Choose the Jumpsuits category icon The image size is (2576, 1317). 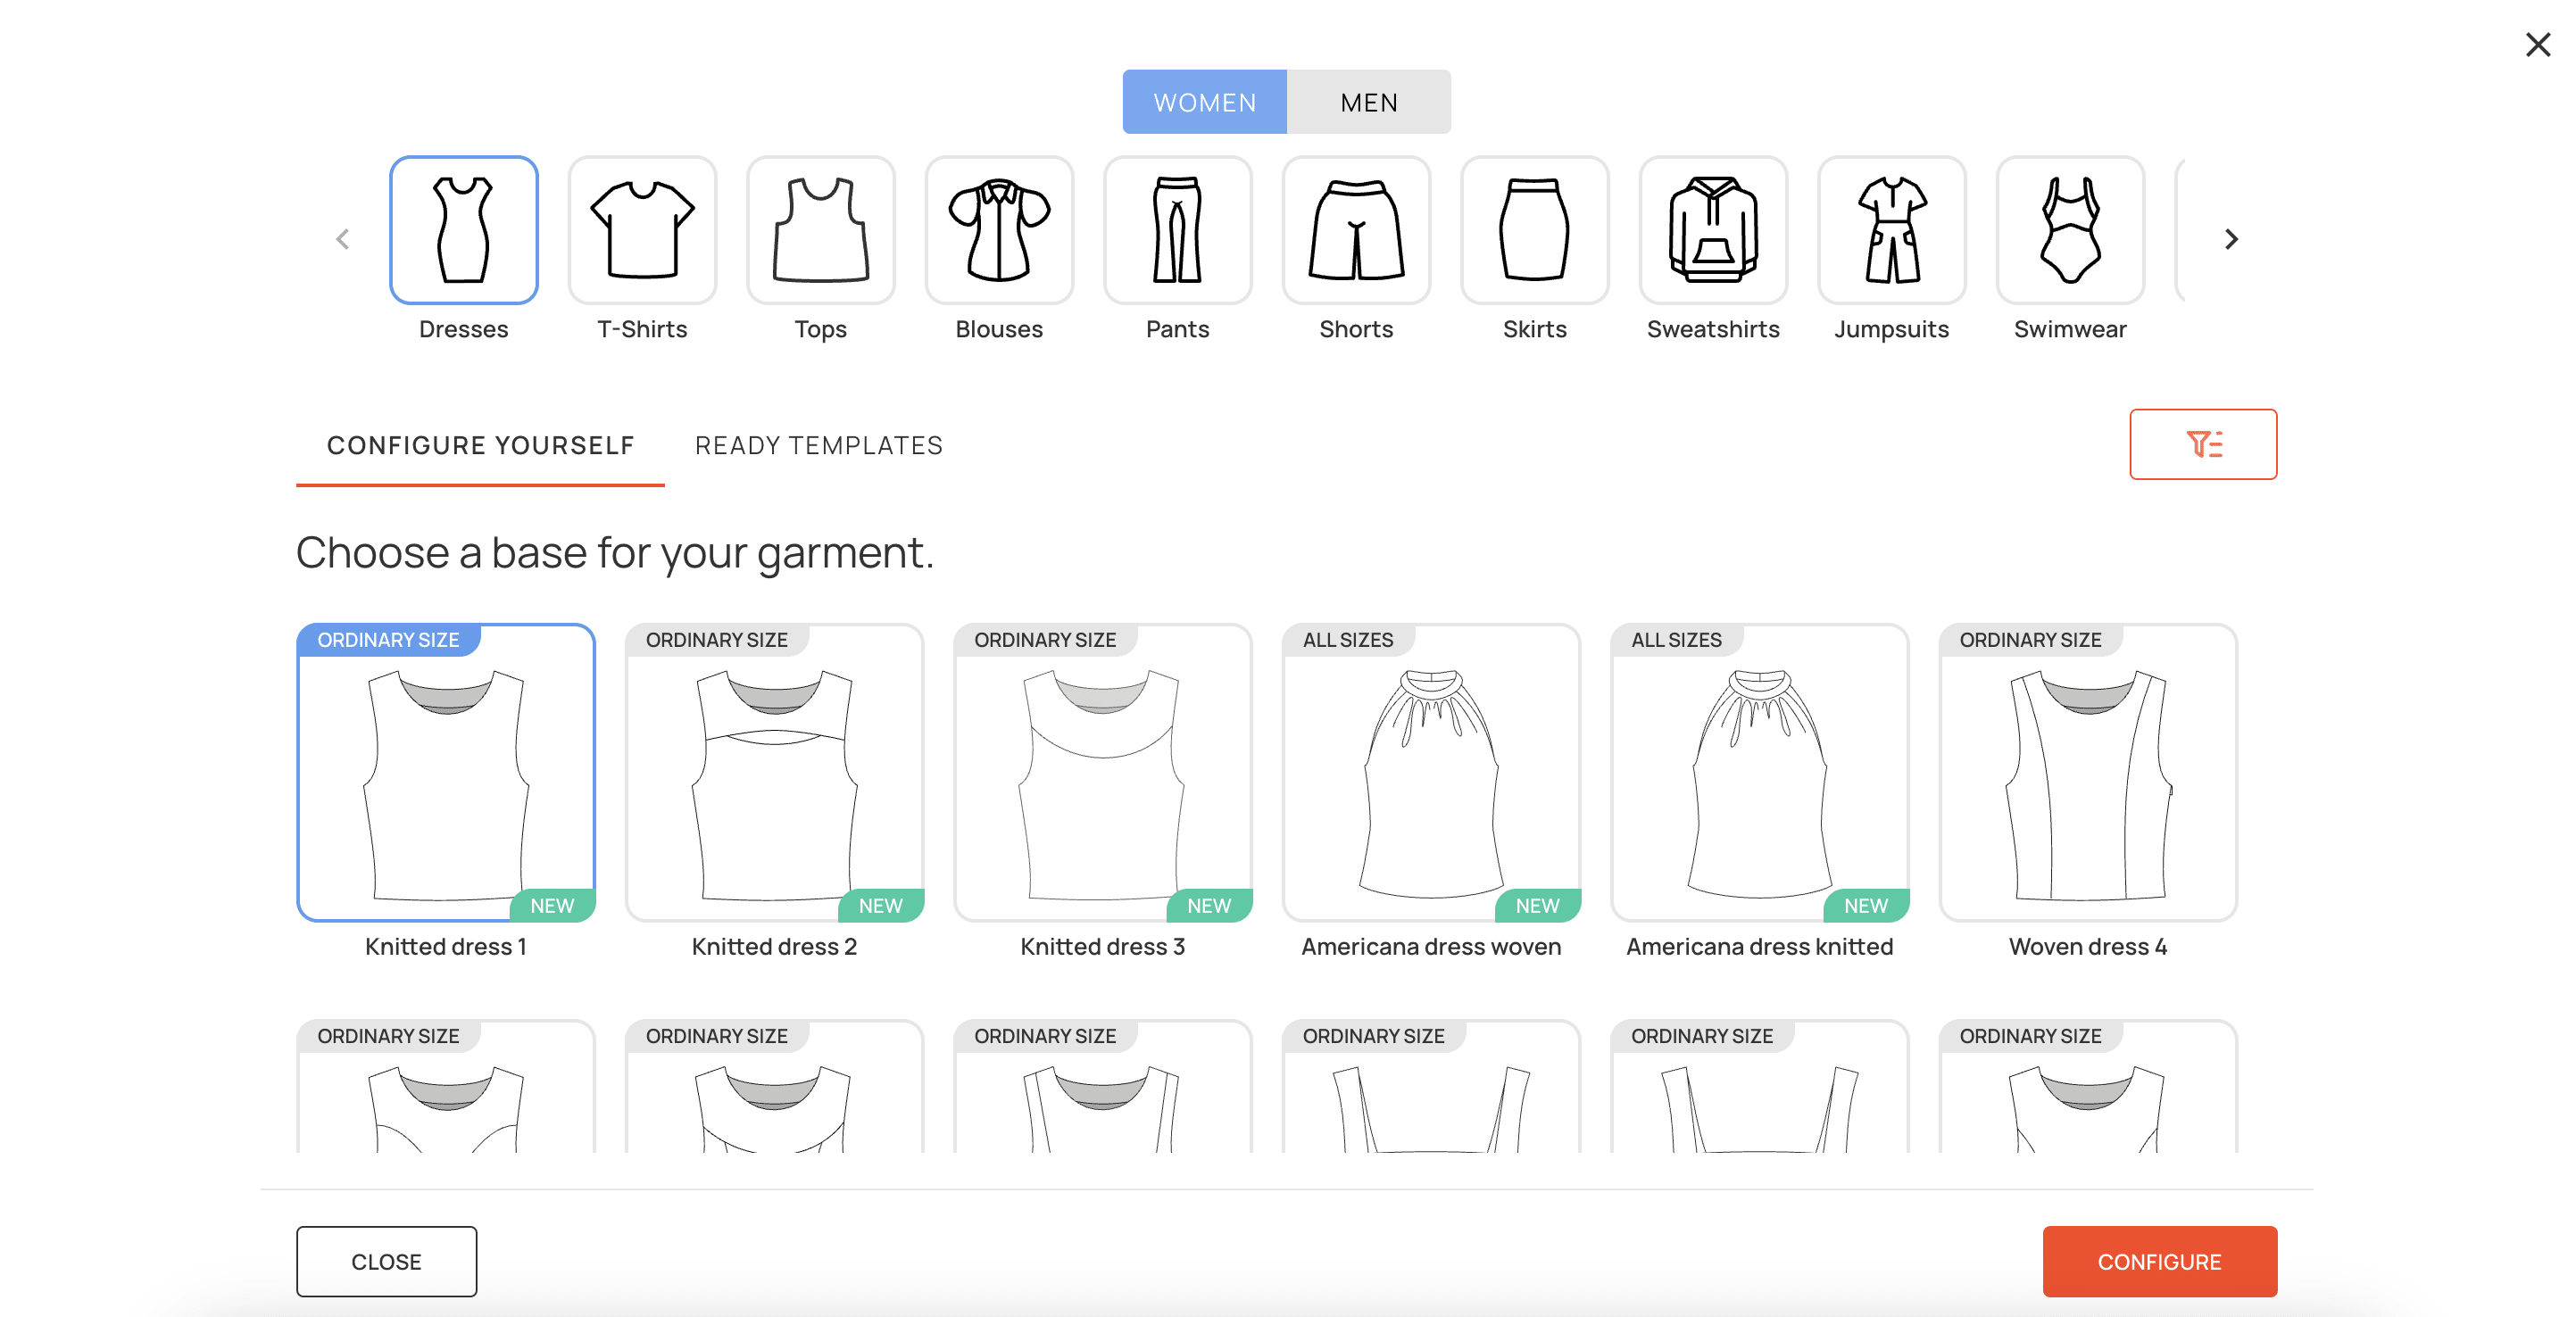tap(1891, 231)
